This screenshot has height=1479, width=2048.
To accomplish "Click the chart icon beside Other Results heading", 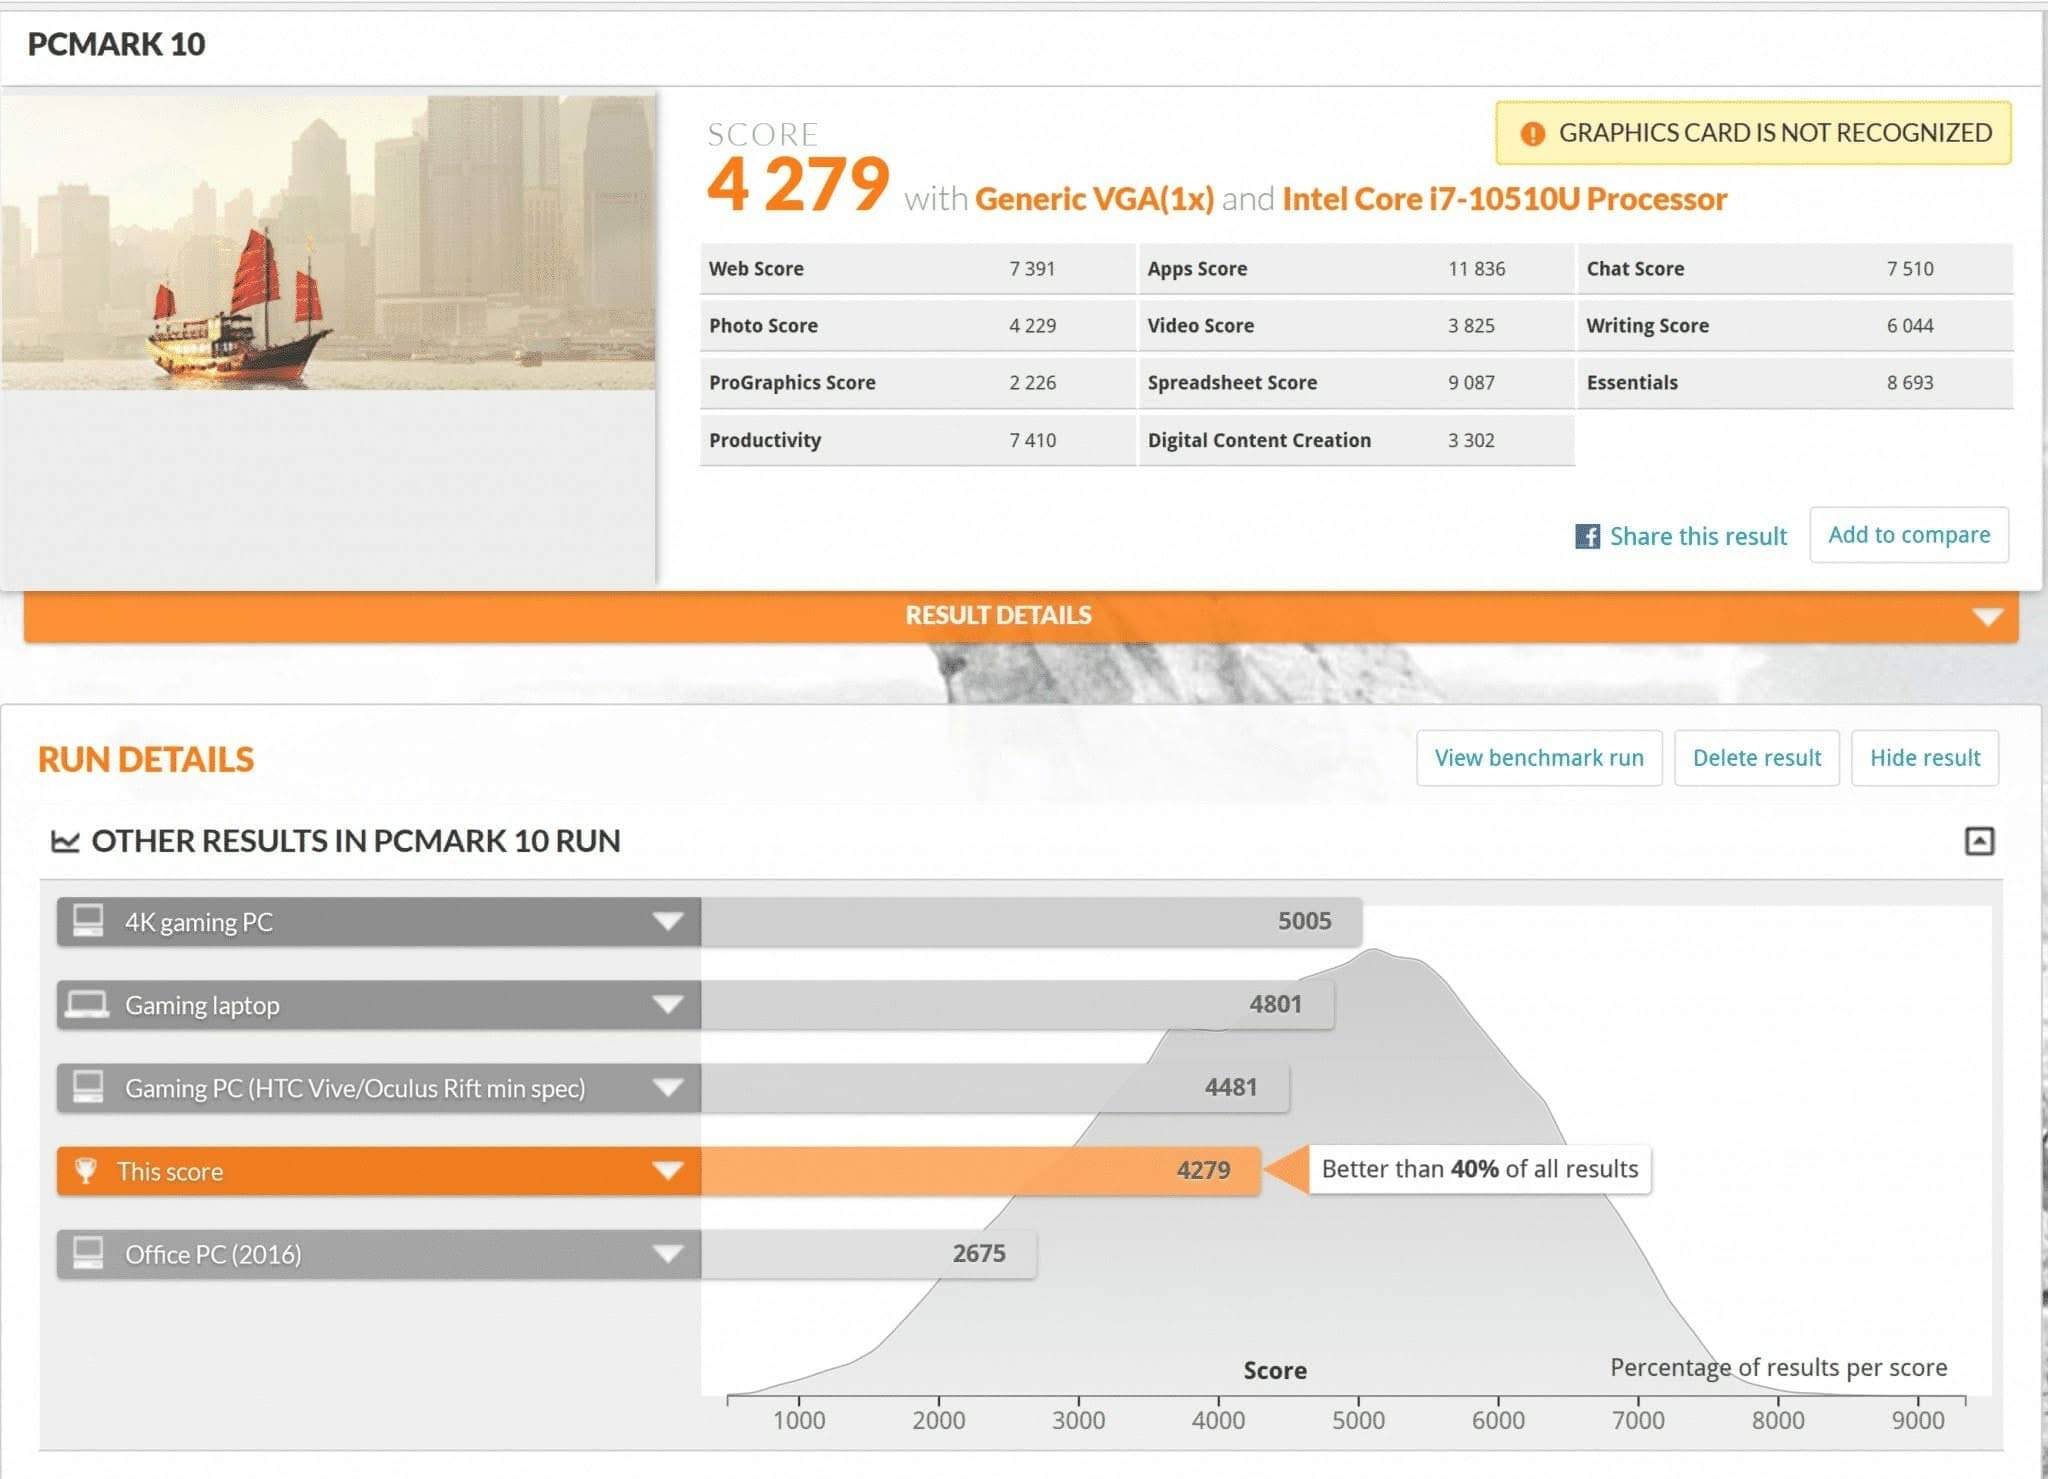I will pos(65,841).
